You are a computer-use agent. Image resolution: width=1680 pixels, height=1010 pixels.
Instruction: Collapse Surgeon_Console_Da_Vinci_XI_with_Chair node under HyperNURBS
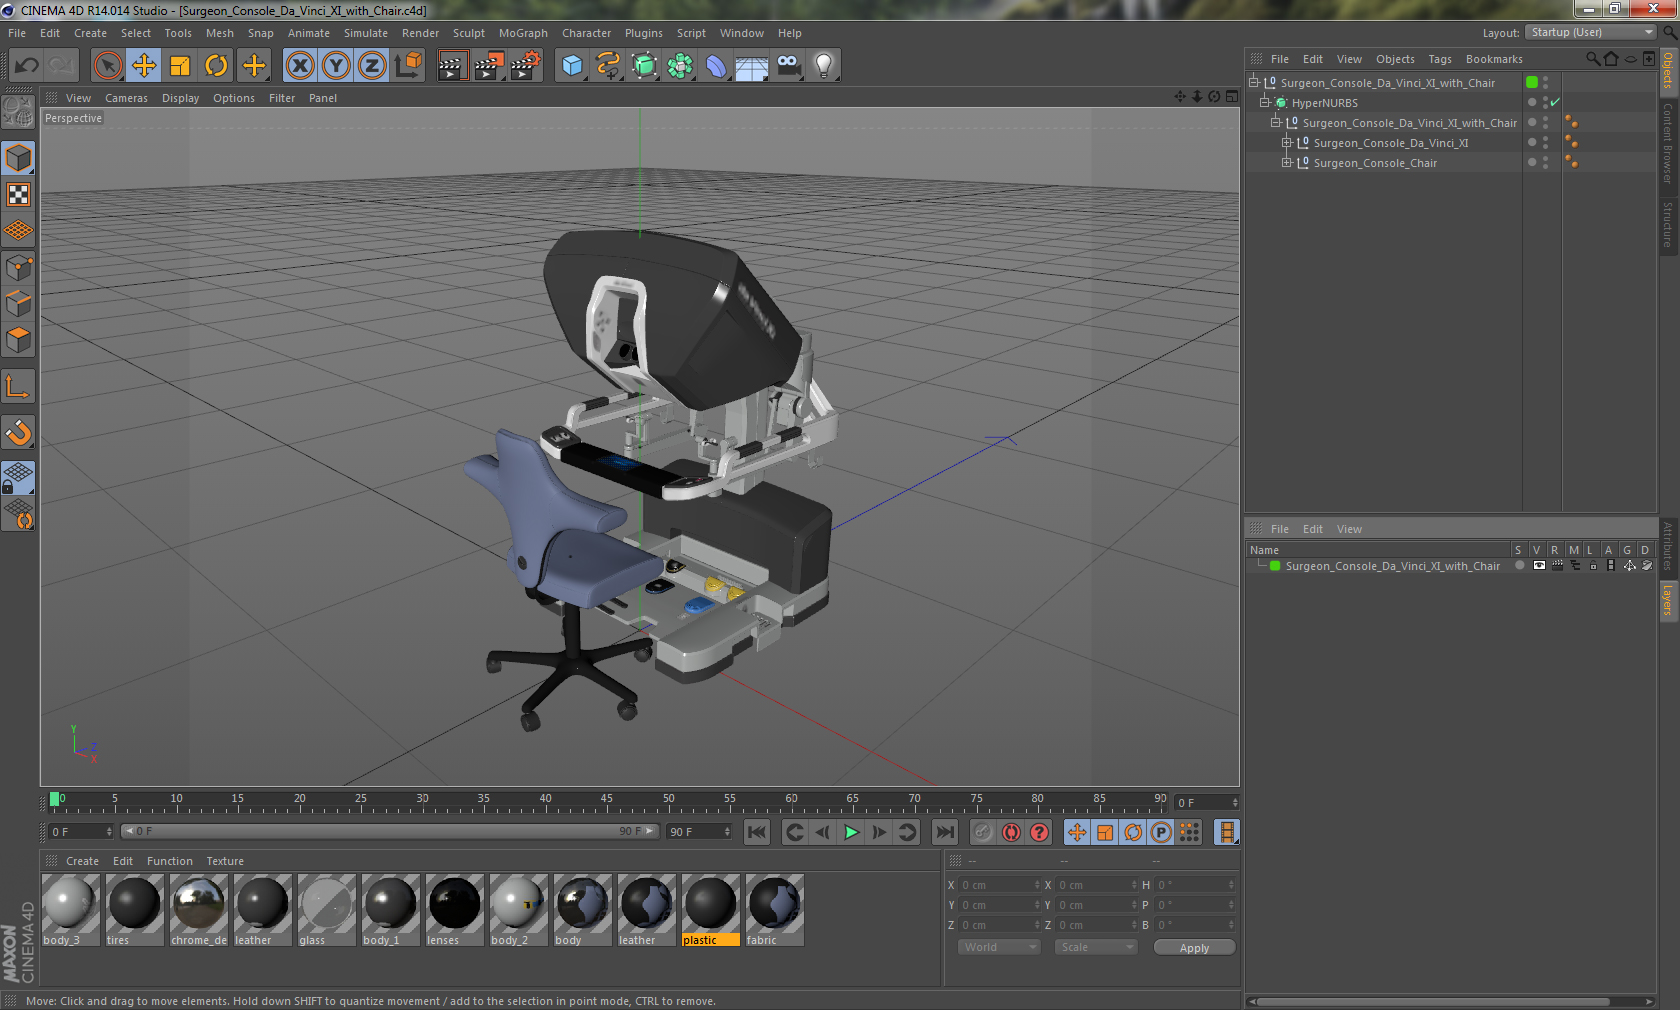[x=1275, y=123]
